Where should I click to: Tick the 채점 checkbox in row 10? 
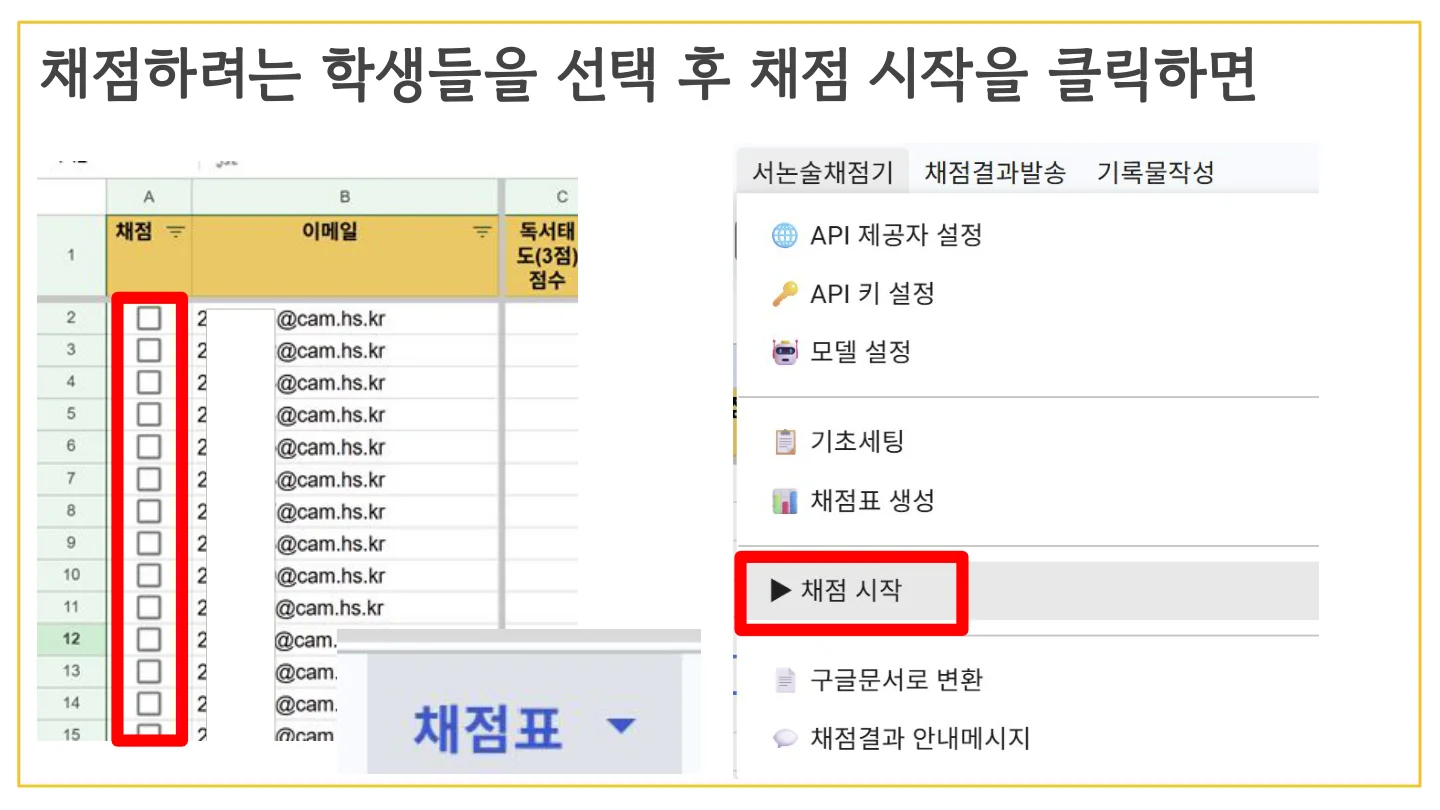149,575
